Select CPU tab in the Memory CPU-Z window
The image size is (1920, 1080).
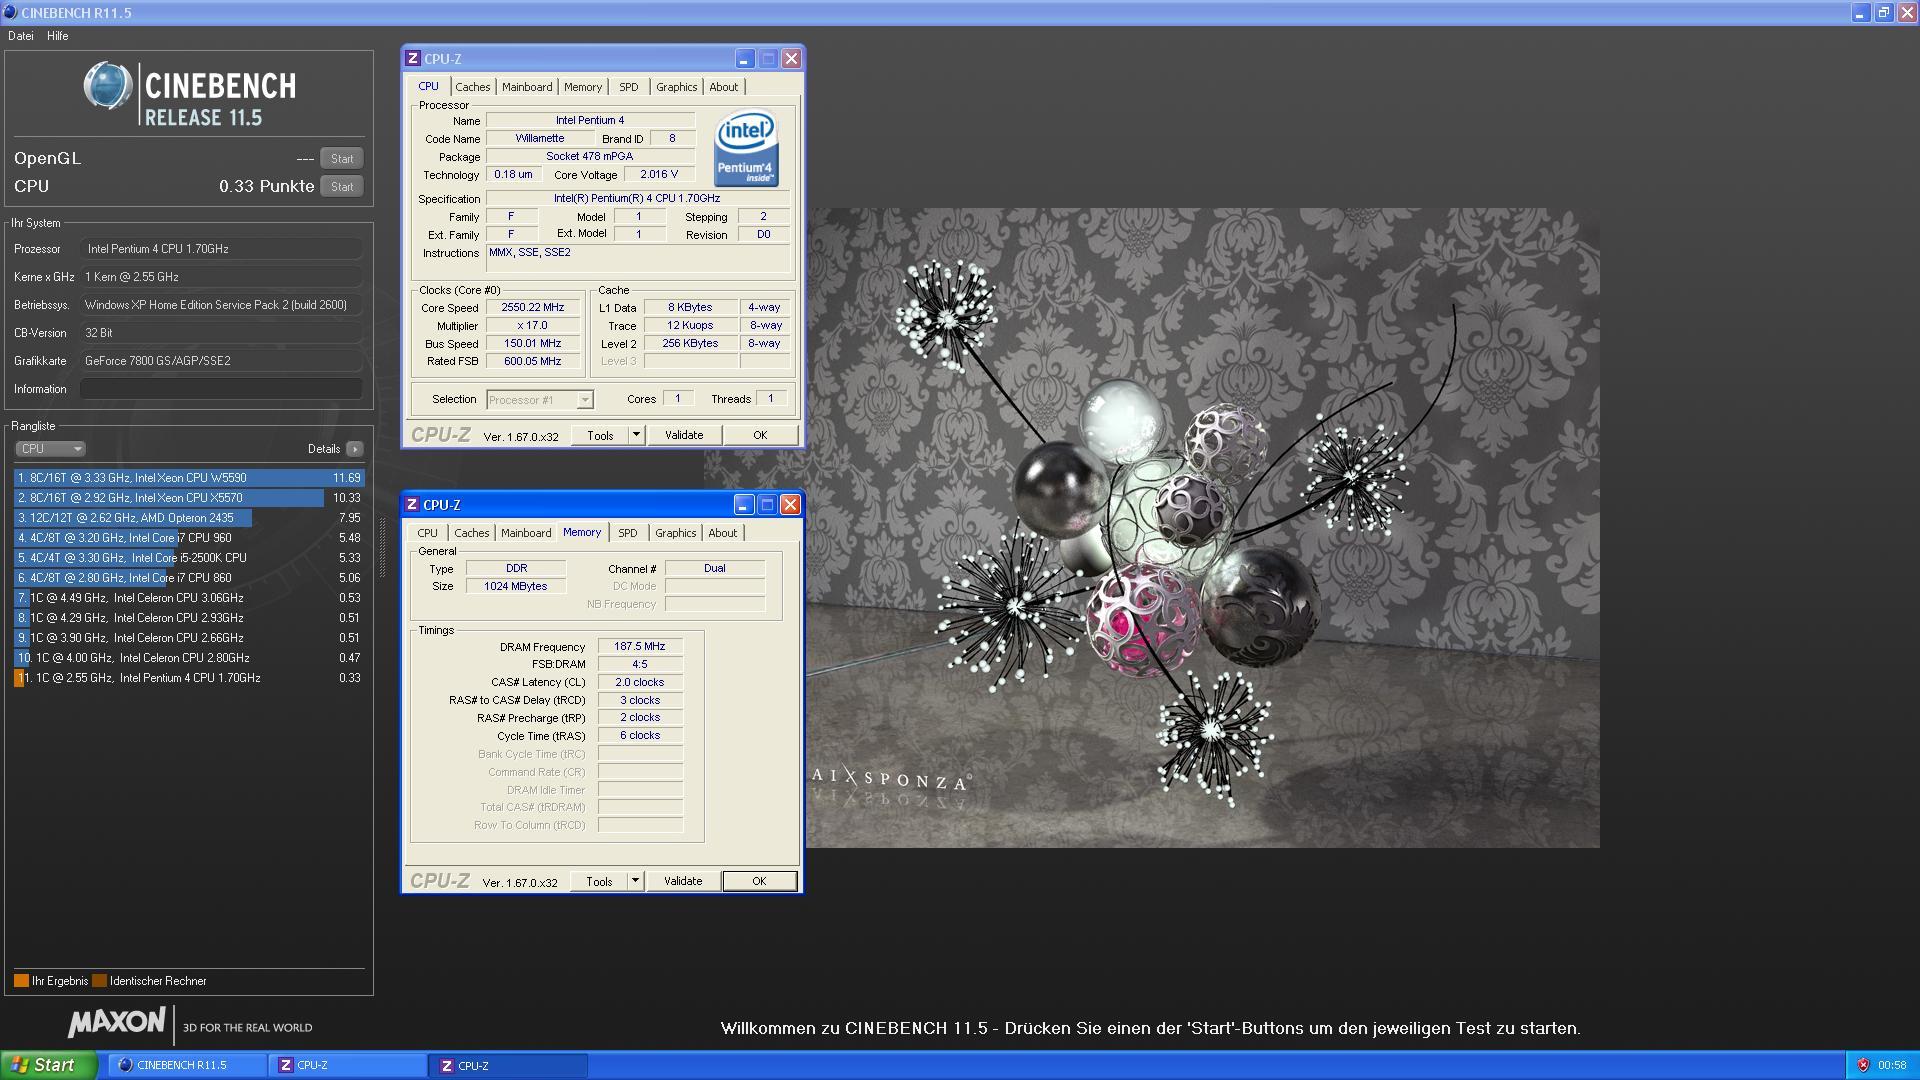tap(427, 533)
